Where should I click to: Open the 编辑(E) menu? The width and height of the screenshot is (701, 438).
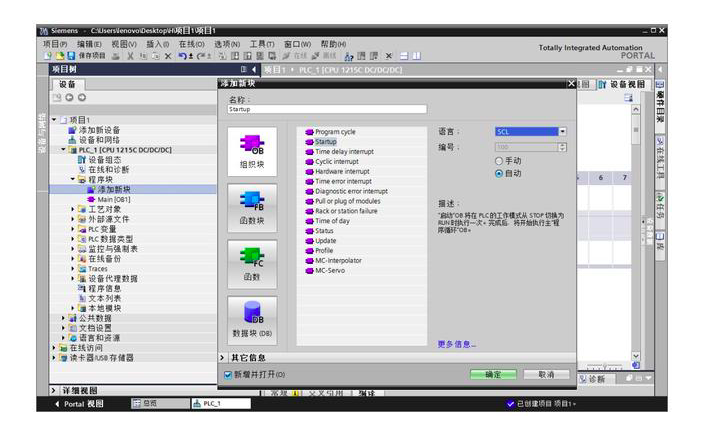coord(89,44)
